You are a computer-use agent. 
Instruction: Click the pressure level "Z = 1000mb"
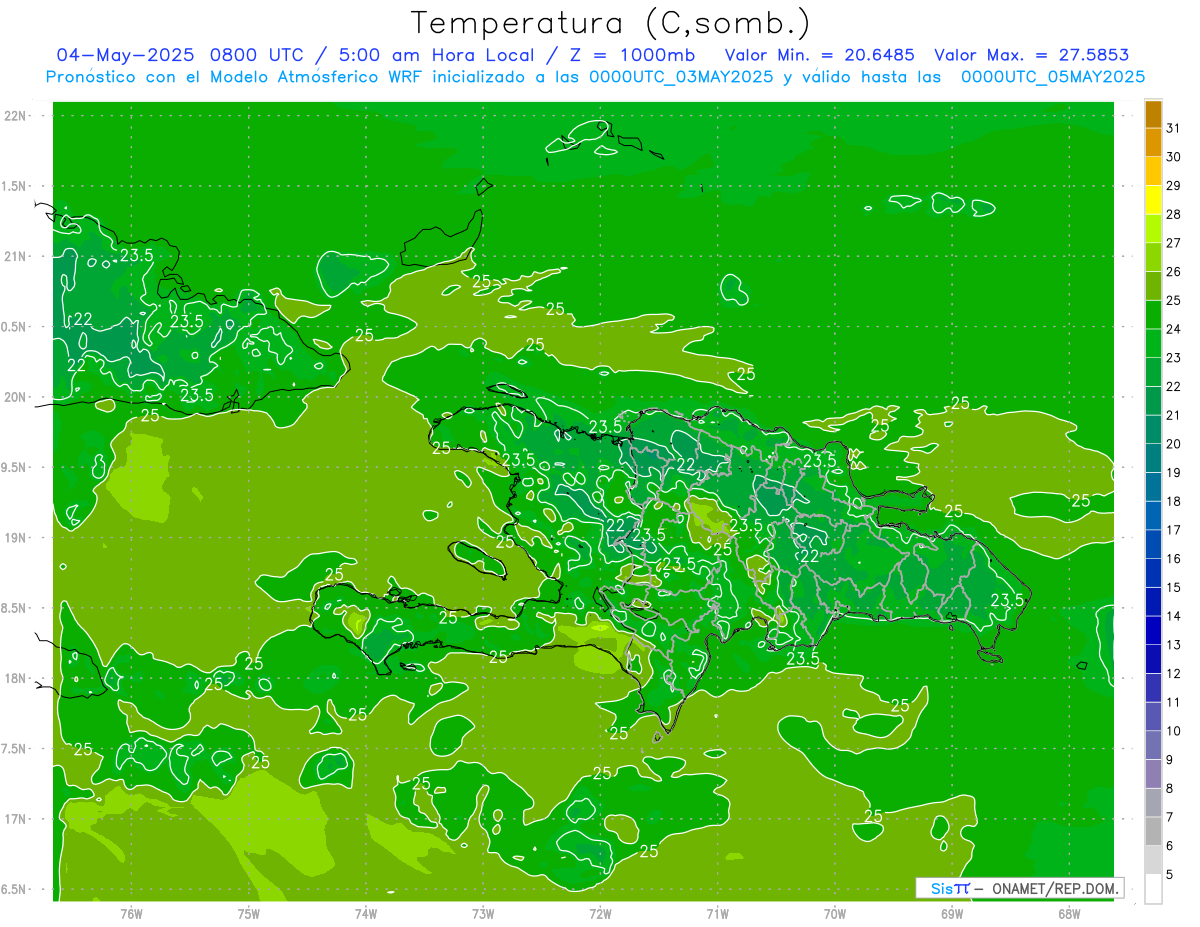click(x=631, y=55)
